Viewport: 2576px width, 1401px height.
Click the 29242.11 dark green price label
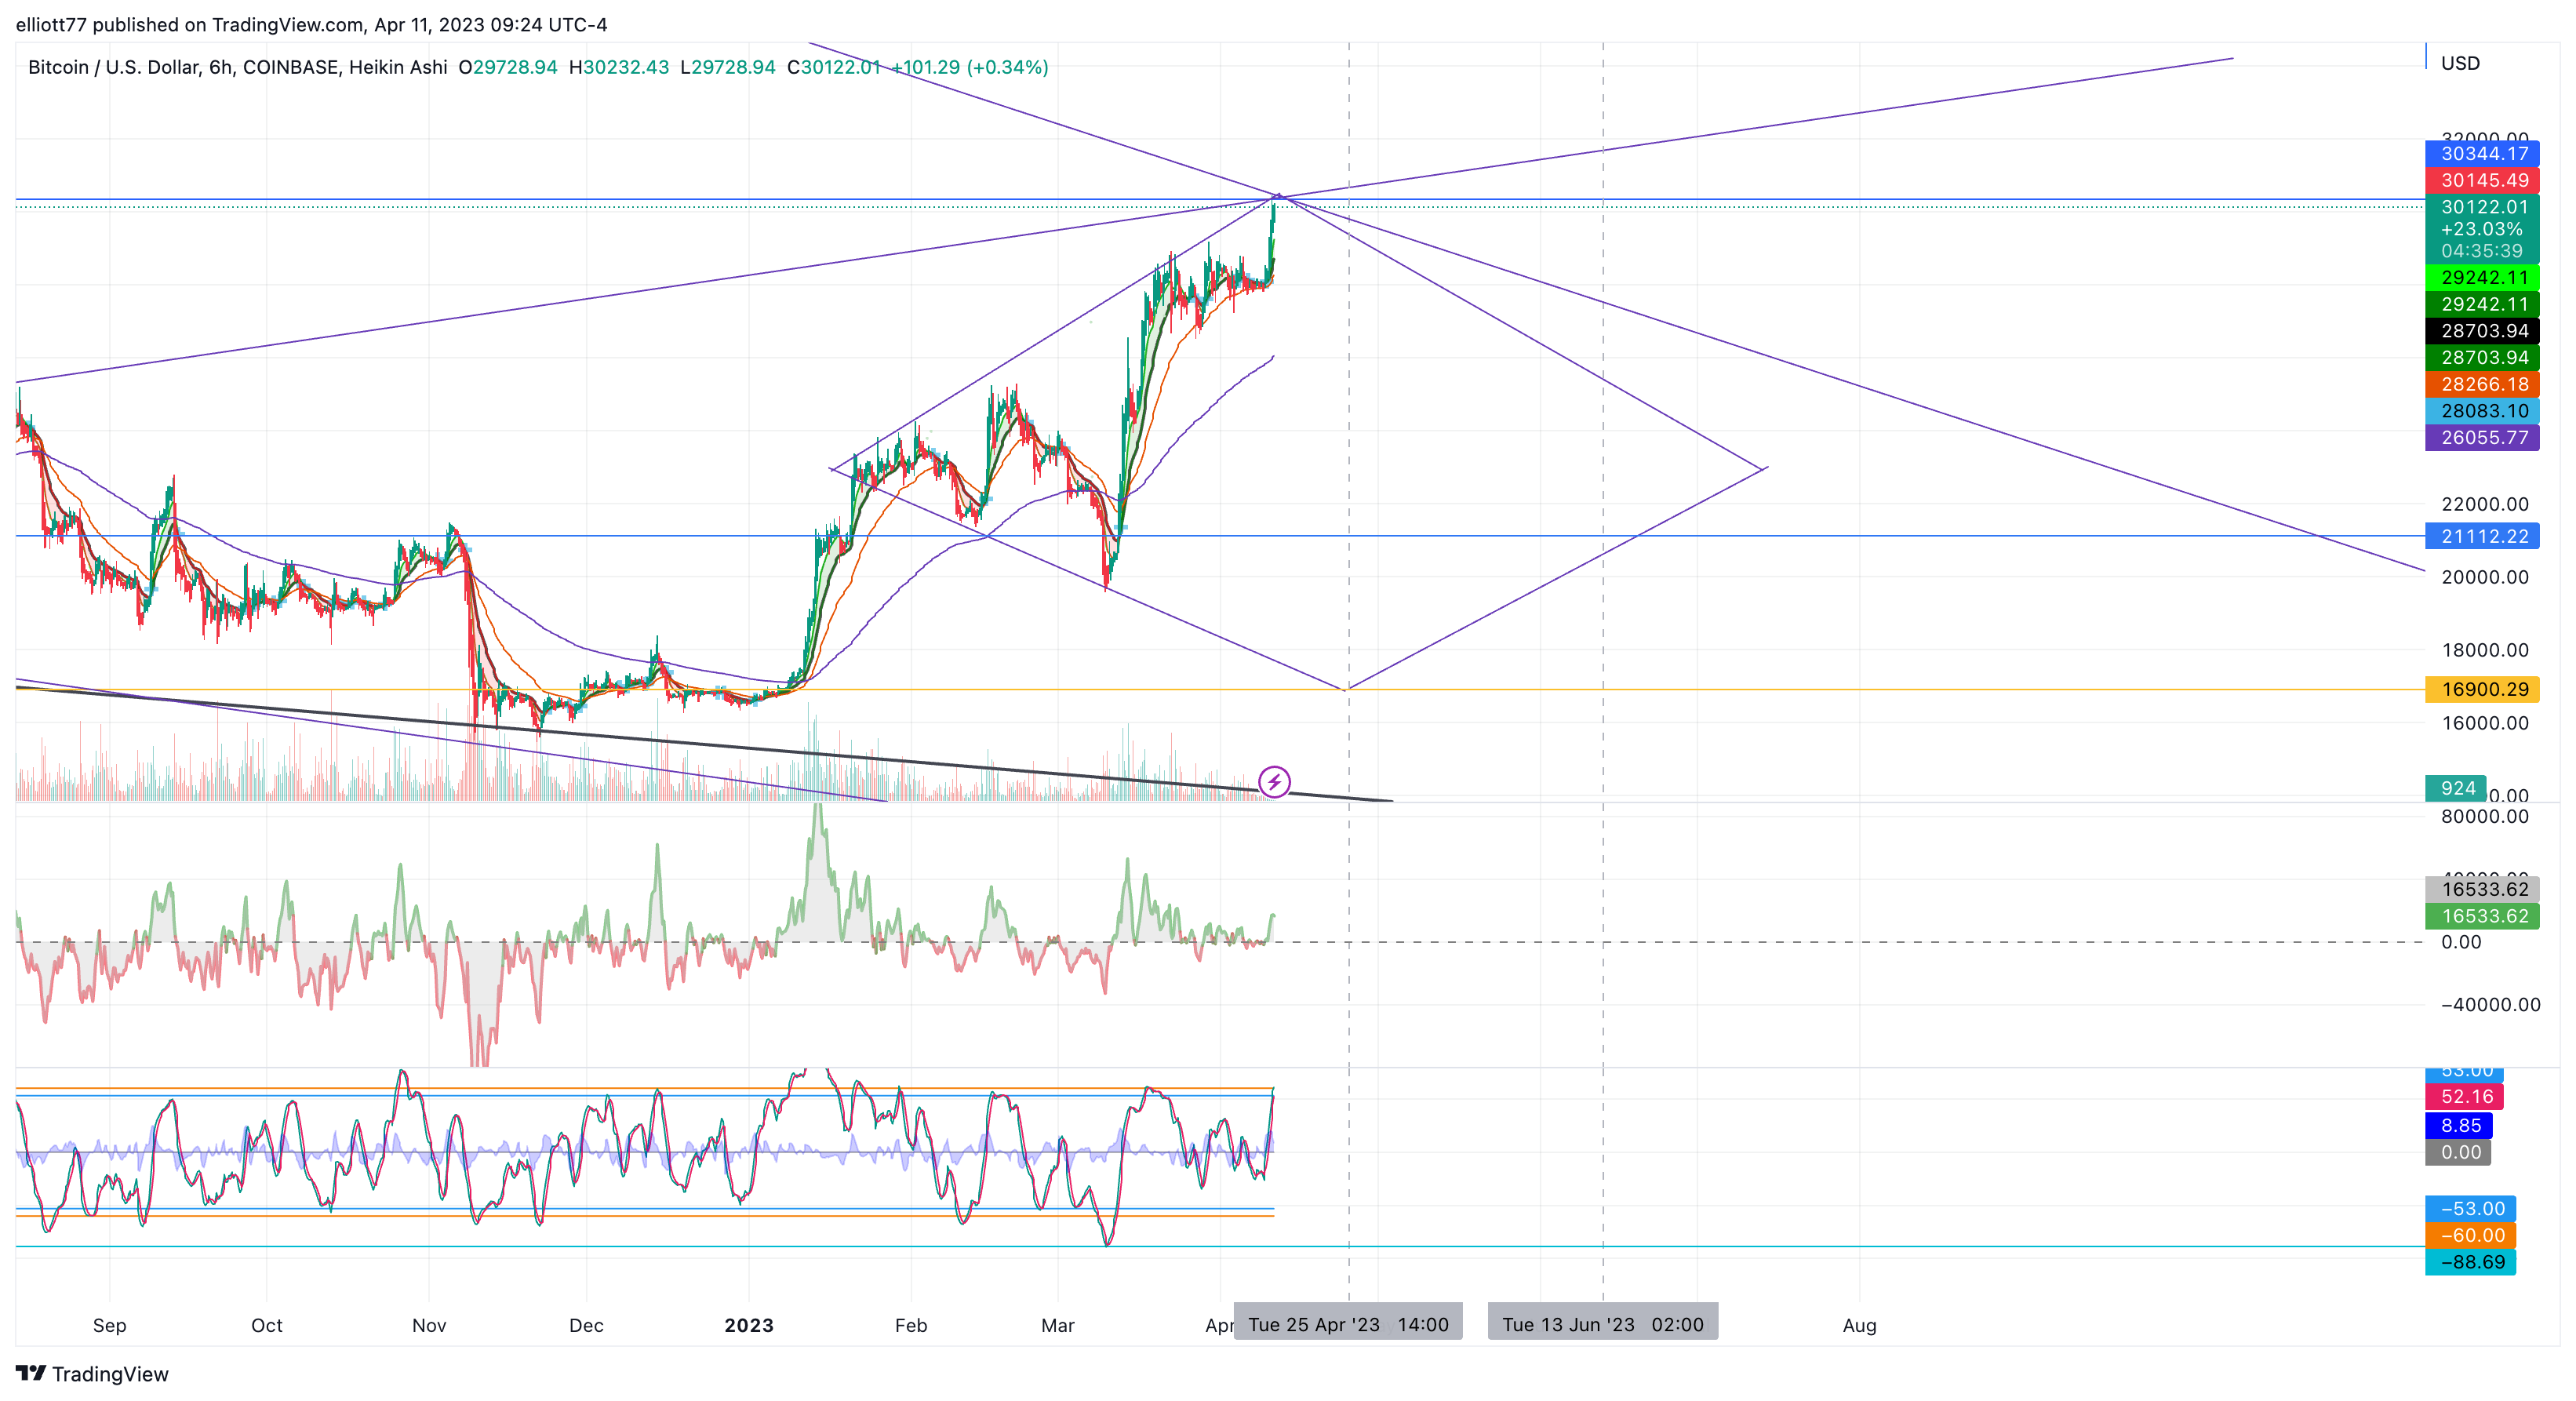pyautogui.click(x=2482, y=305)
